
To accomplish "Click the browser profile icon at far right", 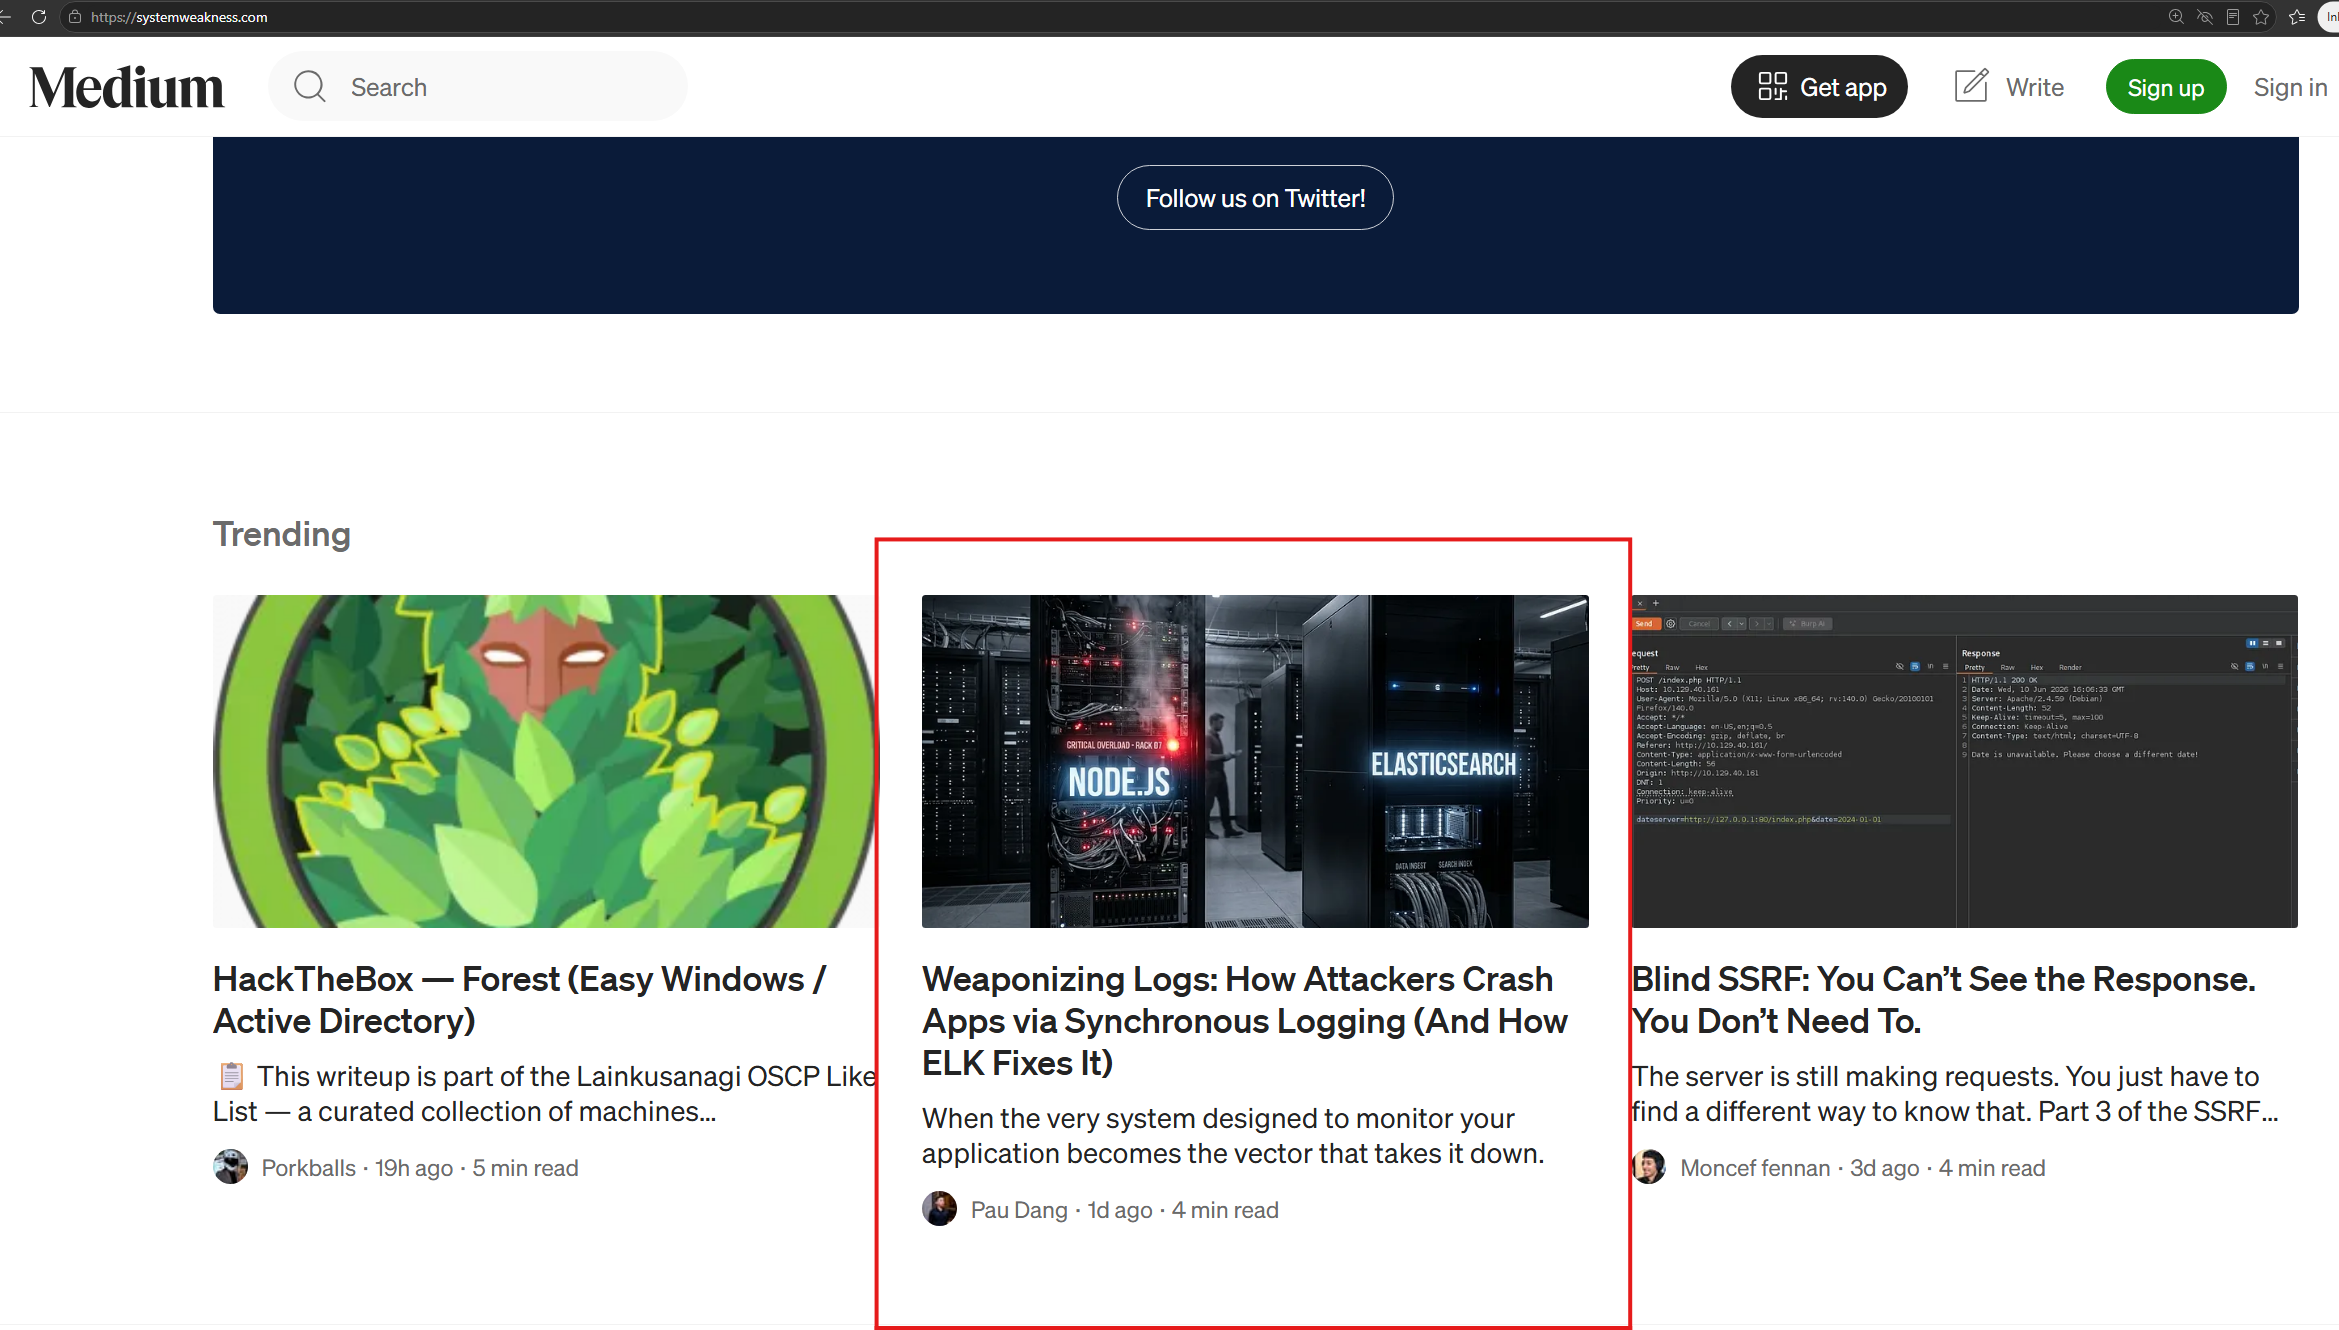I will (2329, 17).
